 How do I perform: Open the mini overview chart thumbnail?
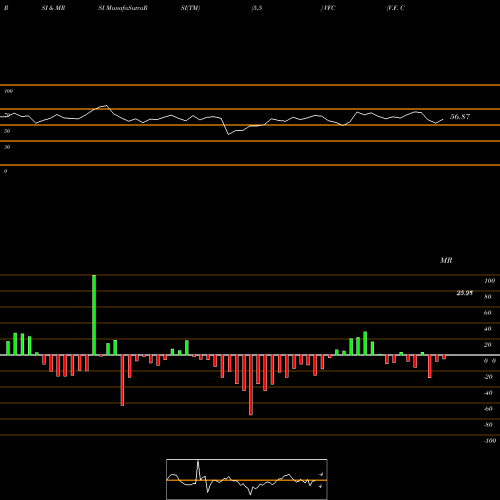[247, 479]
